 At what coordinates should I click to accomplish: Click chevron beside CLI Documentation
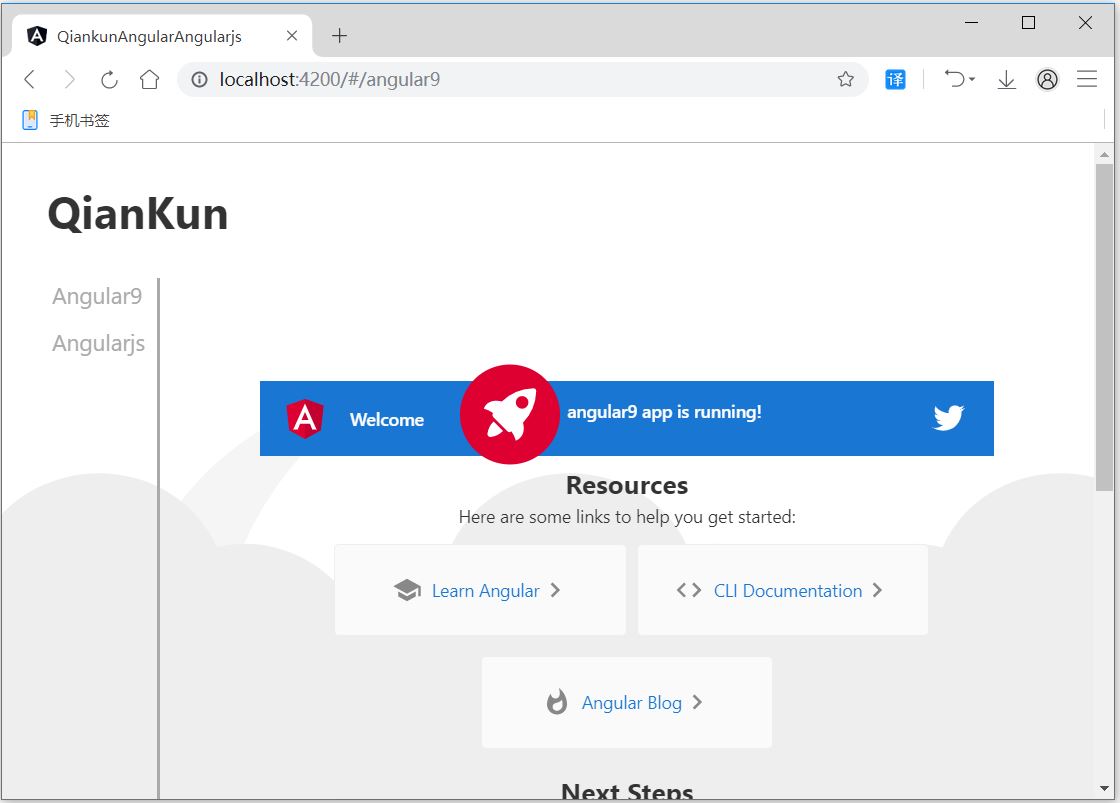[x=877, y=590]
